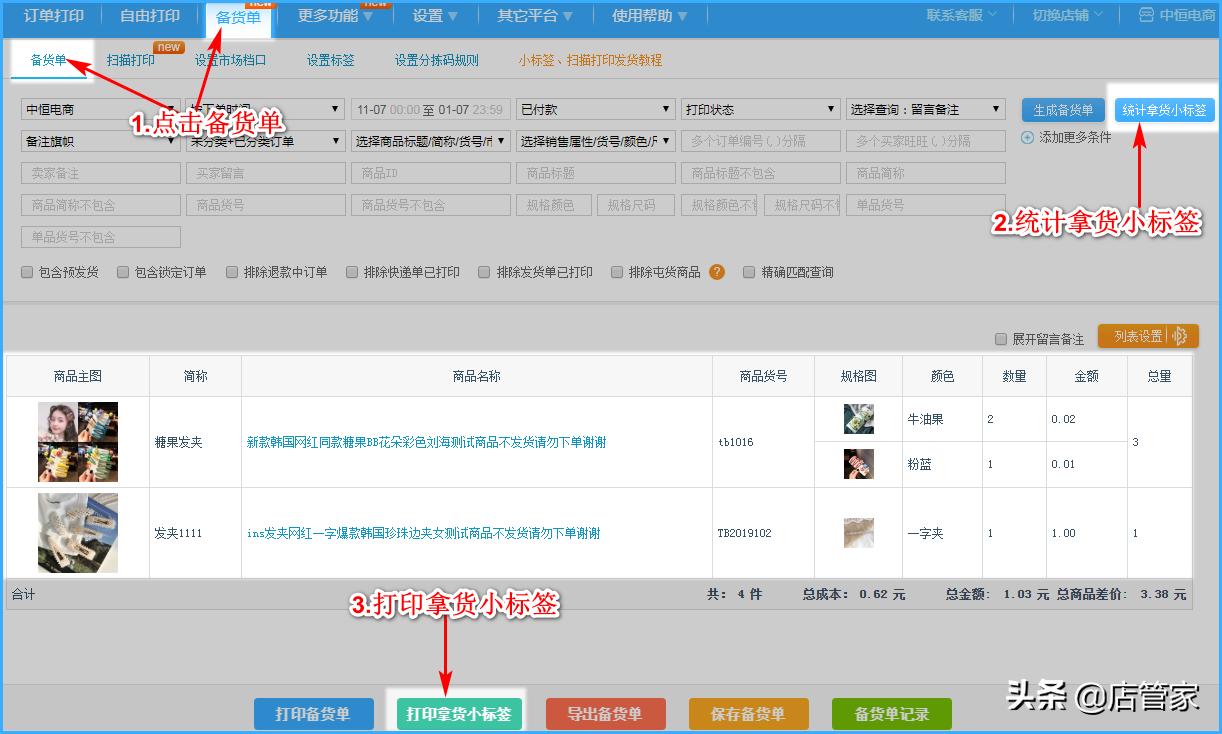Viewport: 1222px width, 734px height.
Task: Switch to the 扫描打印 tab
Action: click(130, 60)
